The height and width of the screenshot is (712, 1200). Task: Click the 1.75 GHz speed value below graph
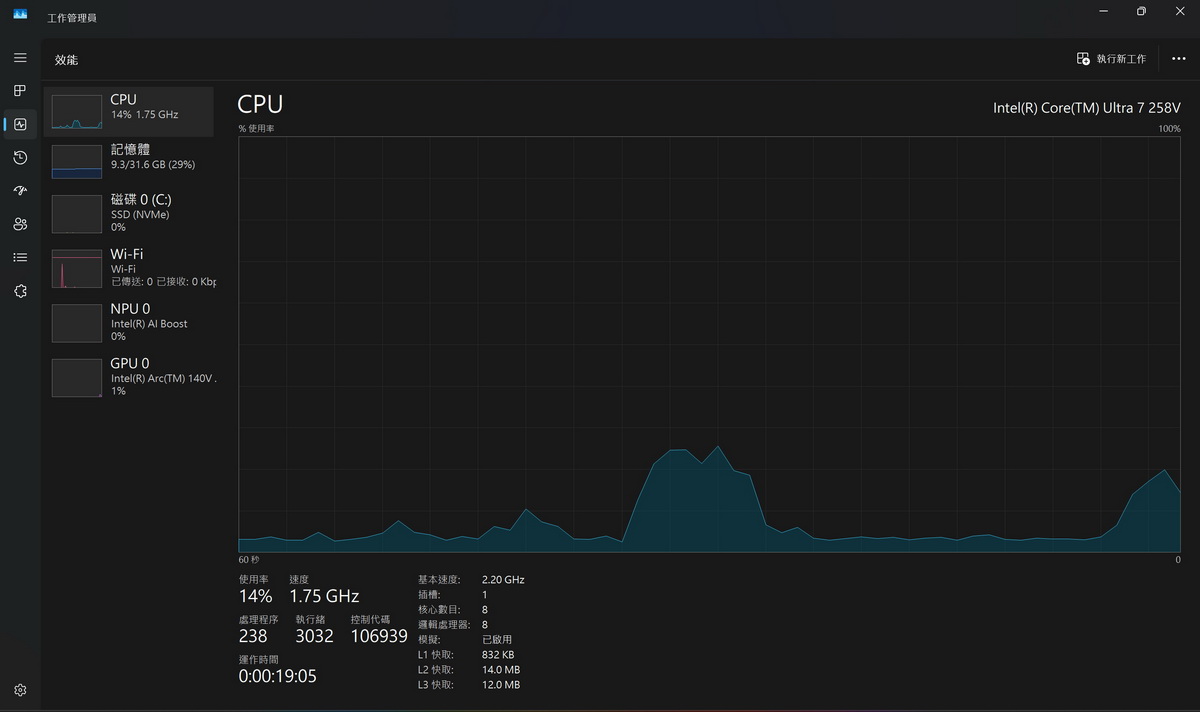point(324,596)
